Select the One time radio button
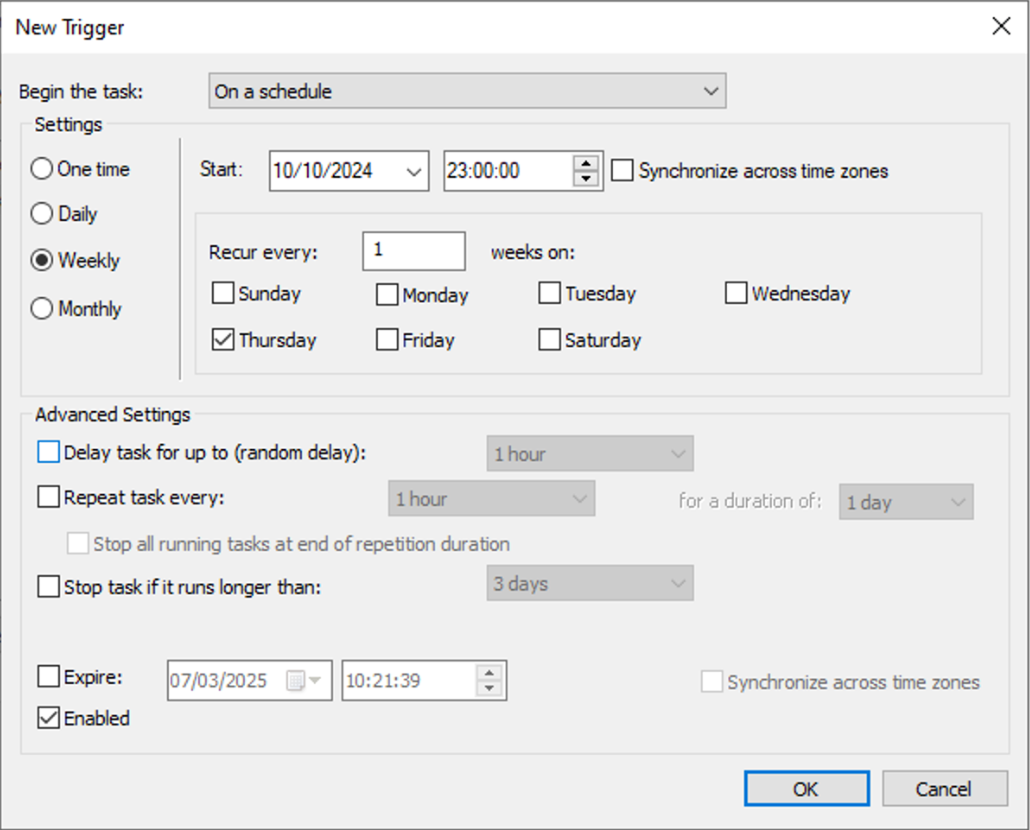 pyautogui.click(x=42, y=169)
